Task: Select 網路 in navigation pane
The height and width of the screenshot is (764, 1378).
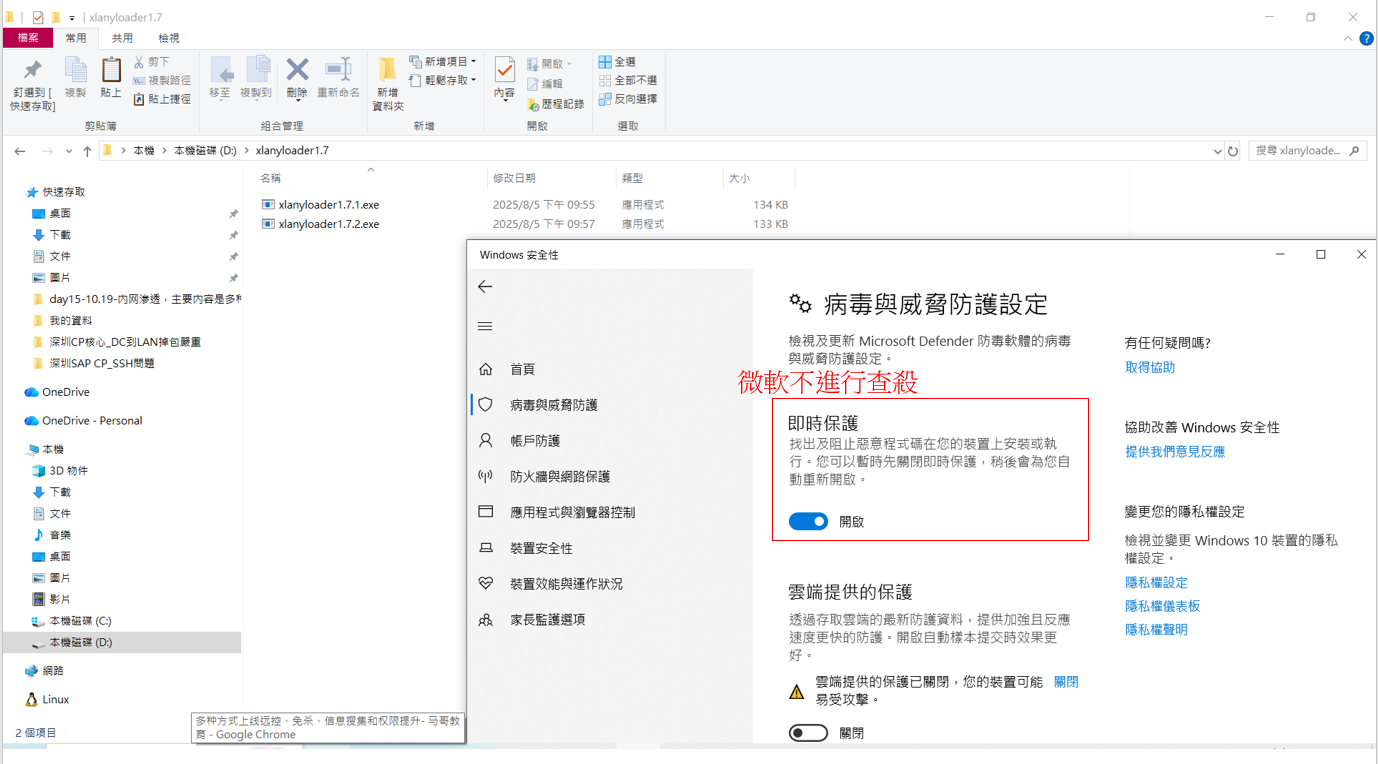Action: (53, 671)
